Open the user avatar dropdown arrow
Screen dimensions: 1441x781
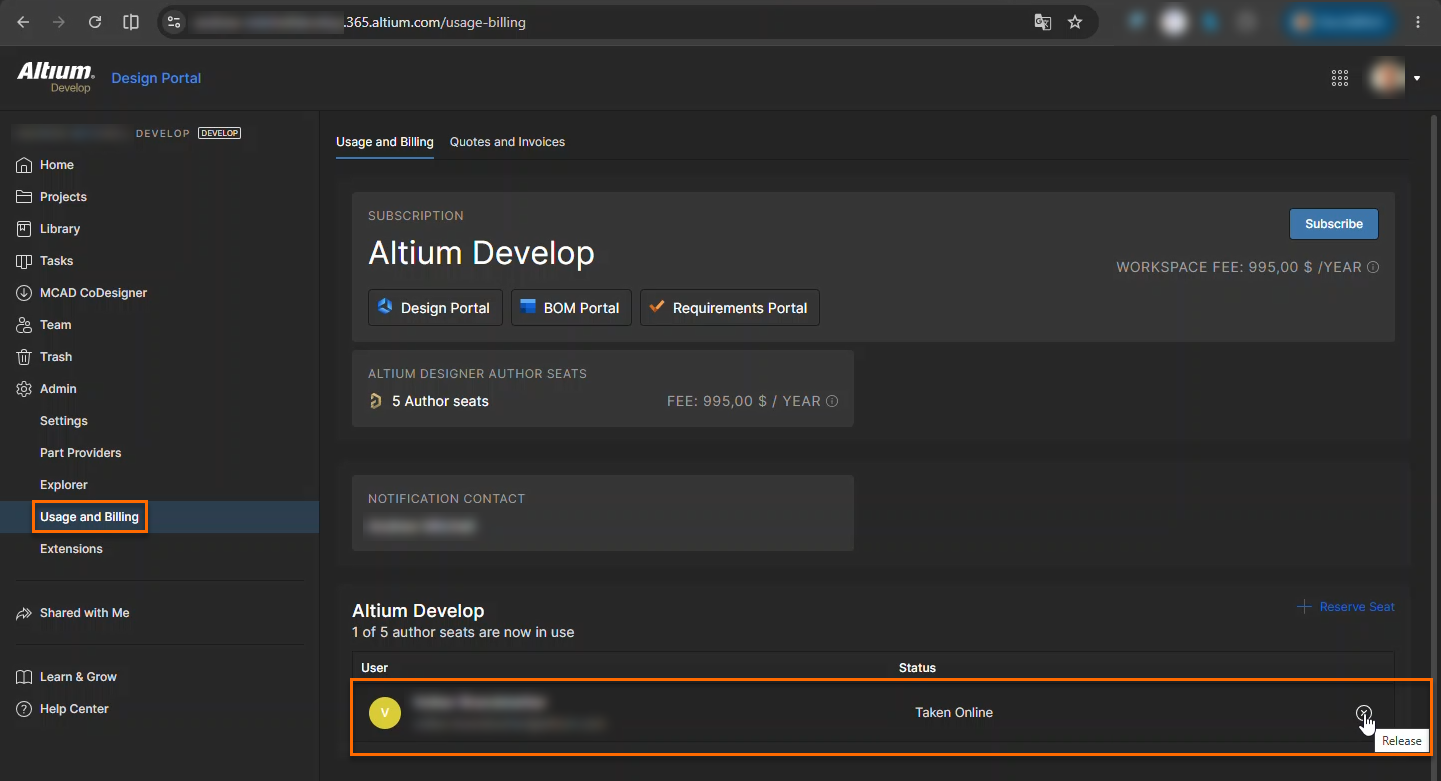[x=1417, y=78]
